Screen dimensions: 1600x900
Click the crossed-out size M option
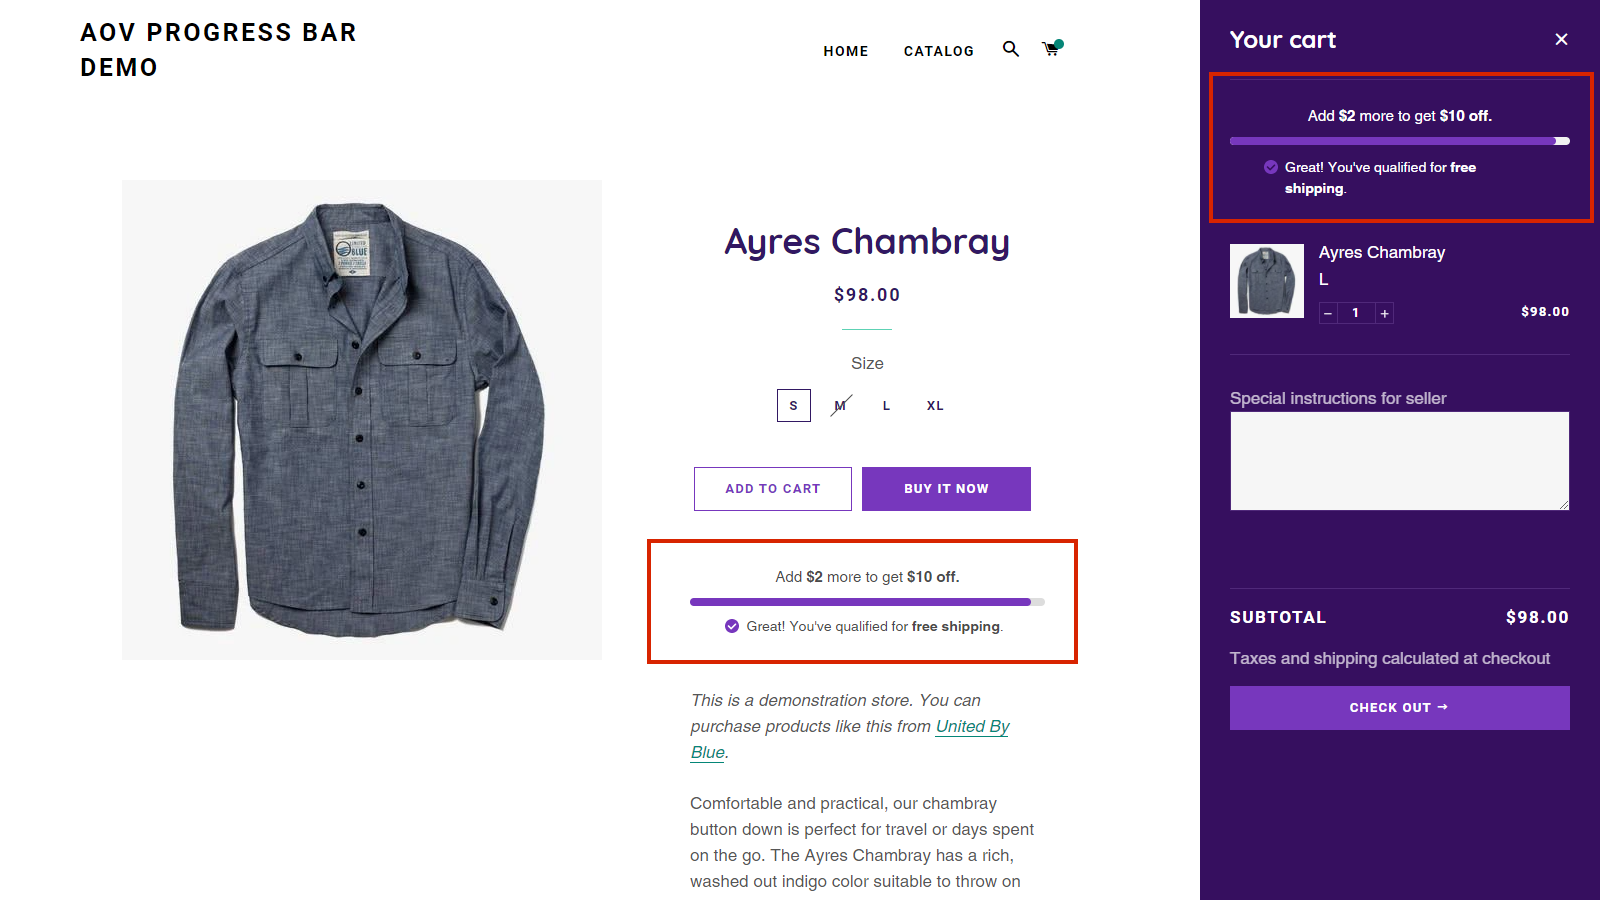tap(840, 406)
